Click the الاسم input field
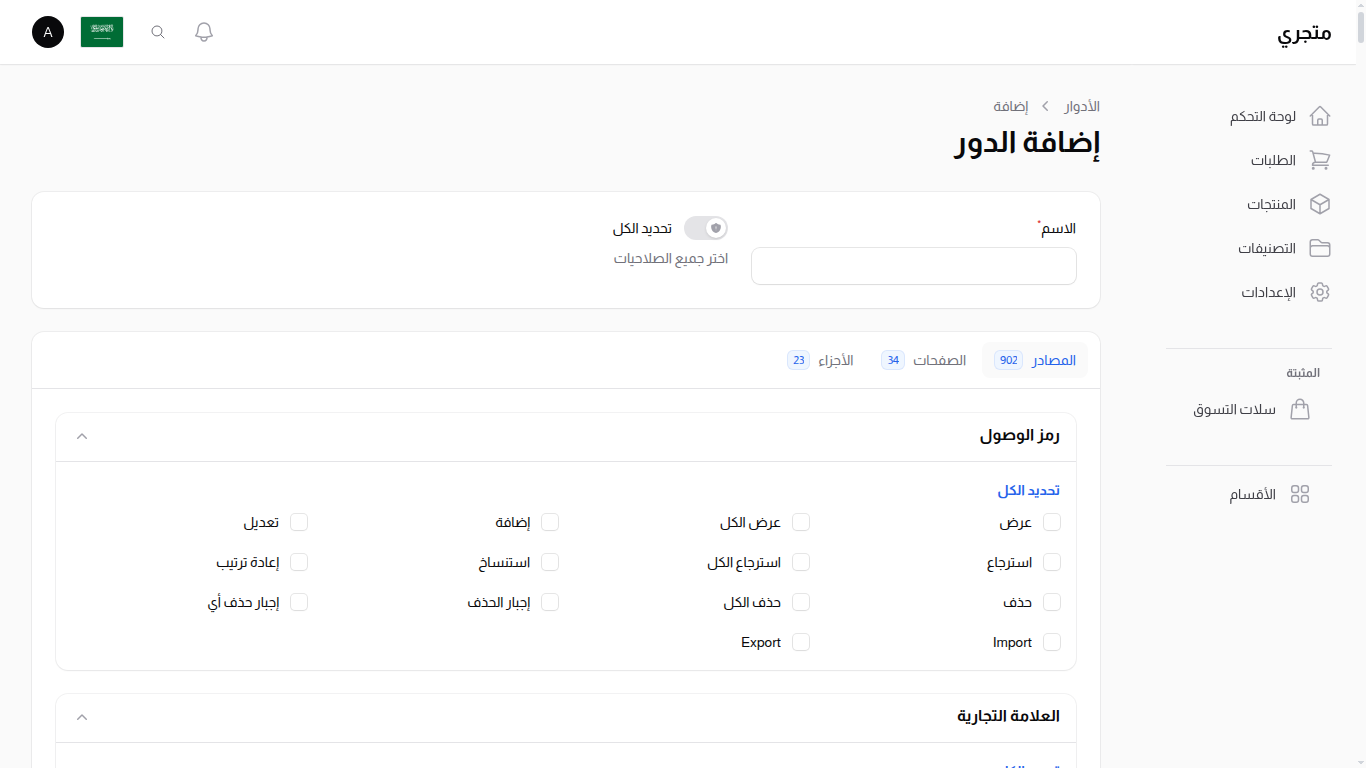 913,266
